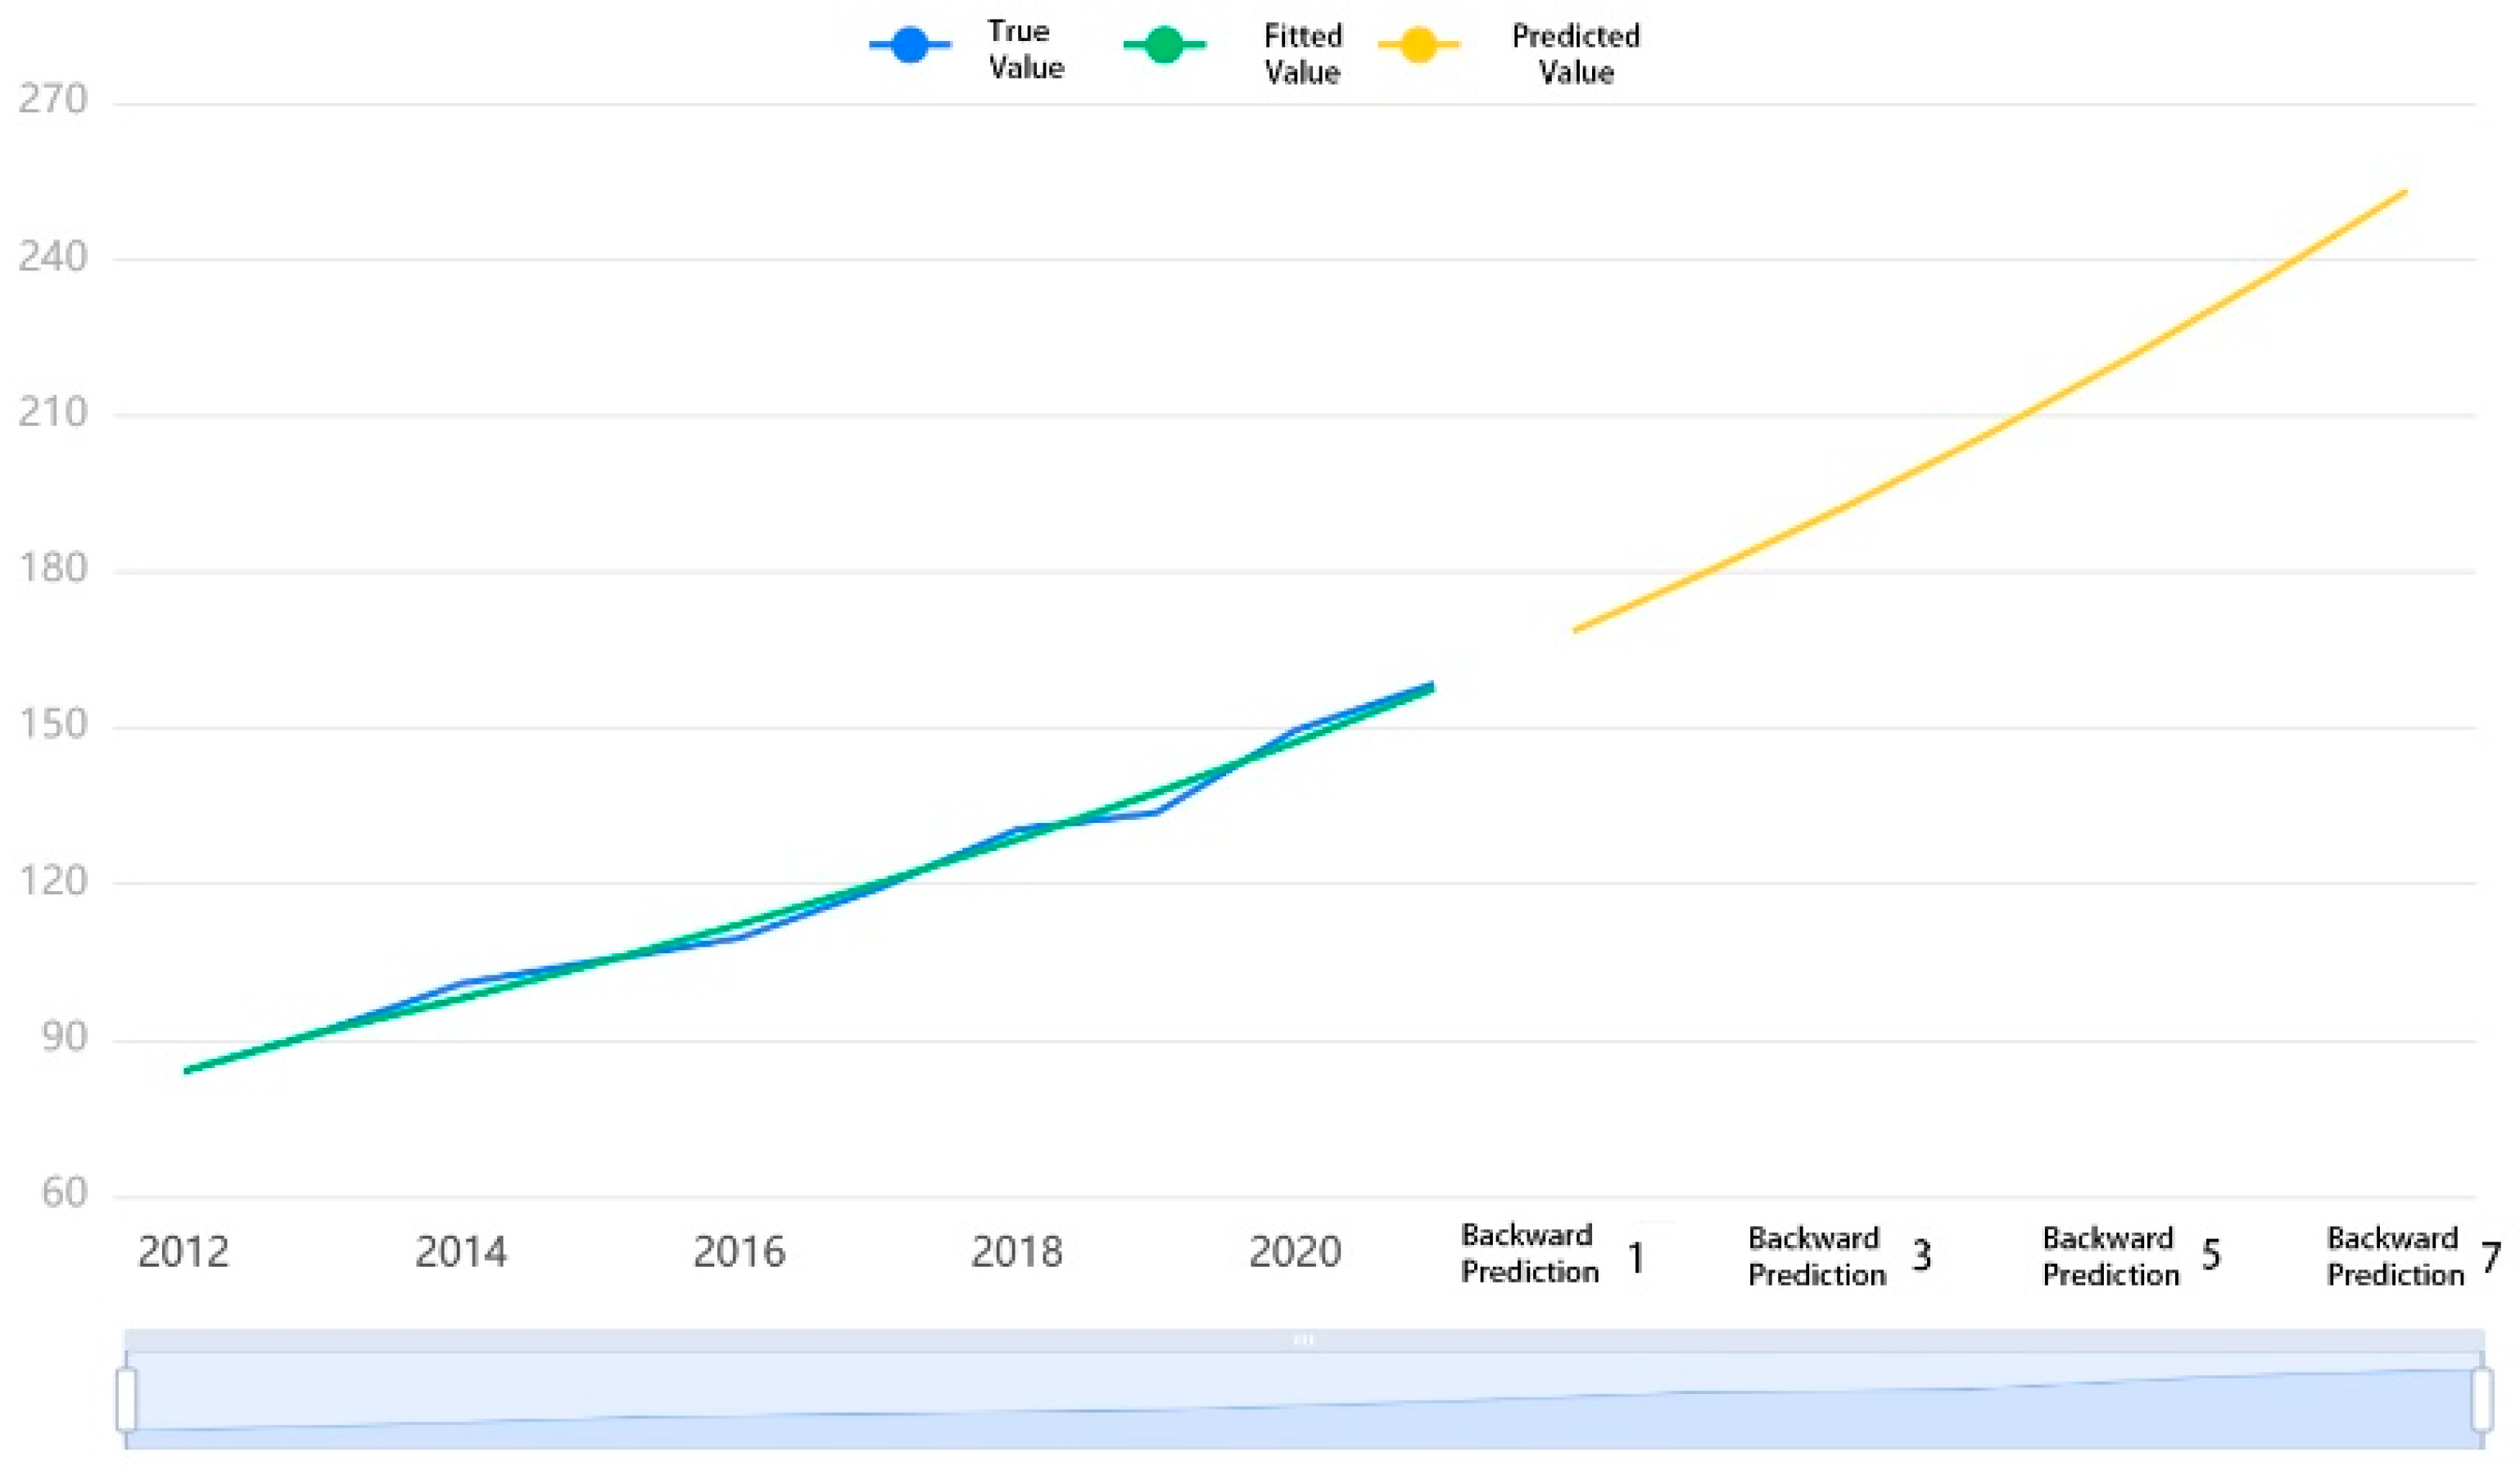Viewport: 2520px width, 1466px height.
Task: Click the Backward Prediction 1 axis label
Action: [1552, 1255]
